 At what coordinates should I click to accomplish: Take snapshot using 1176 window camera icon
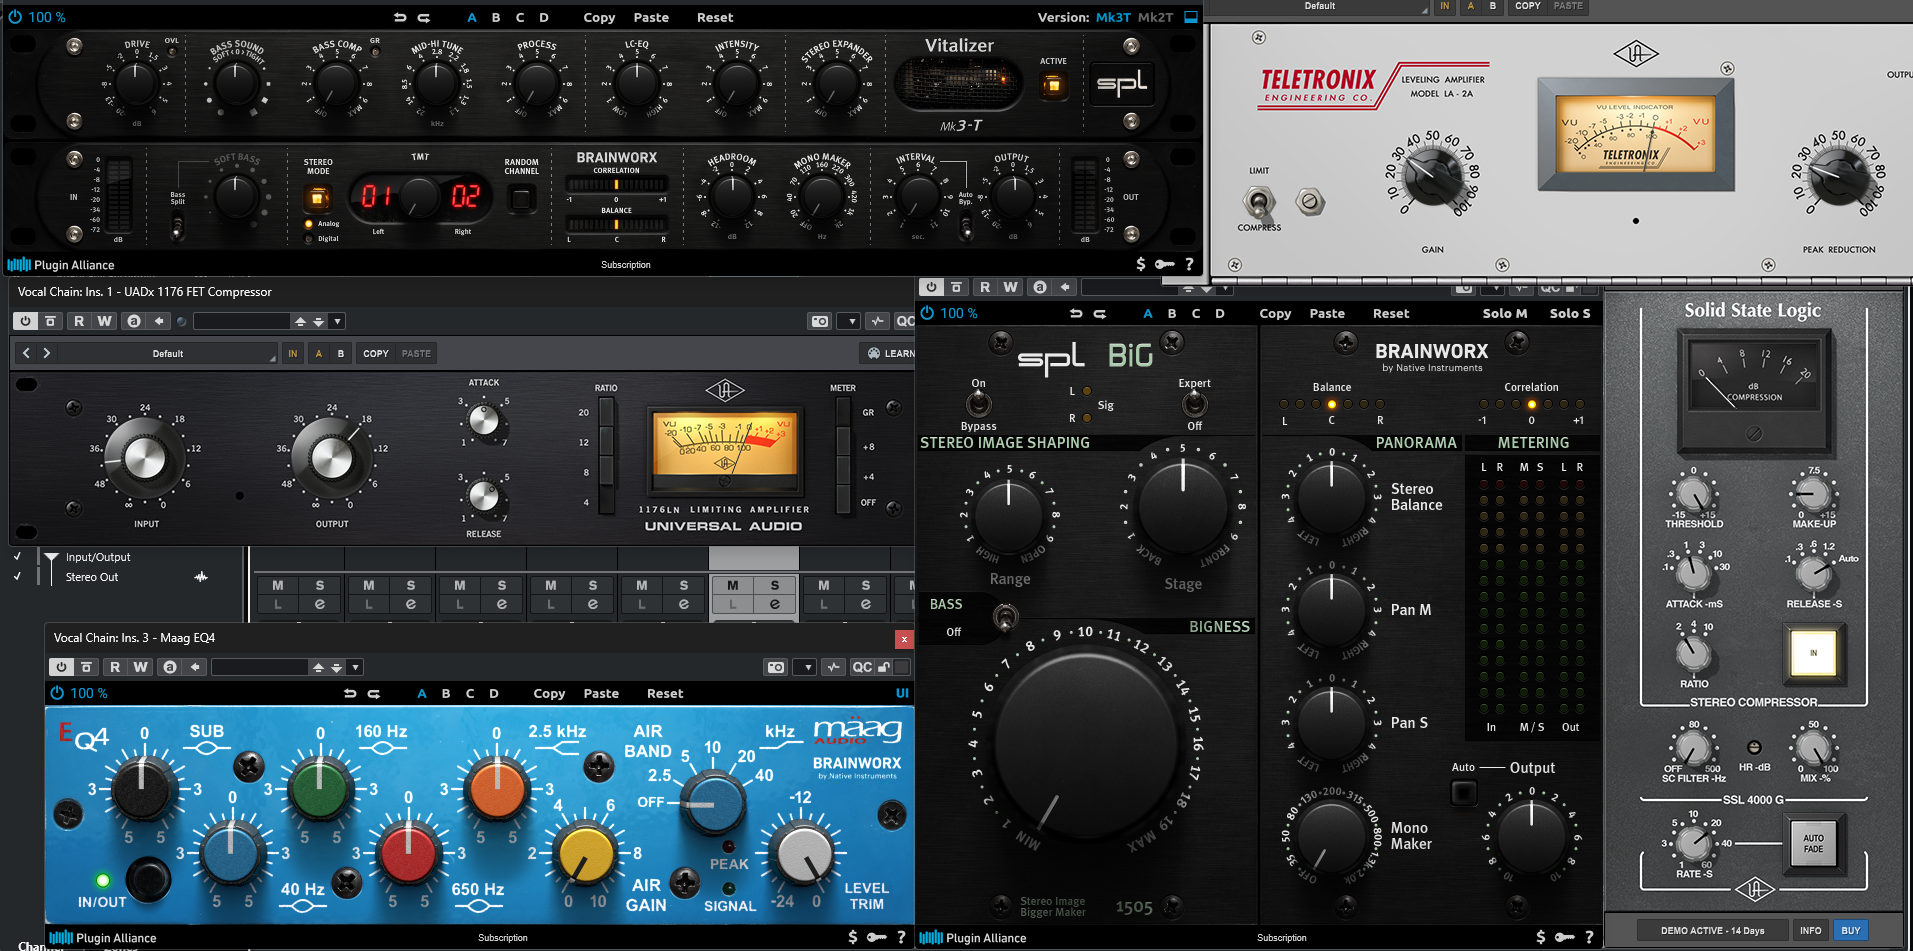click(820, 321)
